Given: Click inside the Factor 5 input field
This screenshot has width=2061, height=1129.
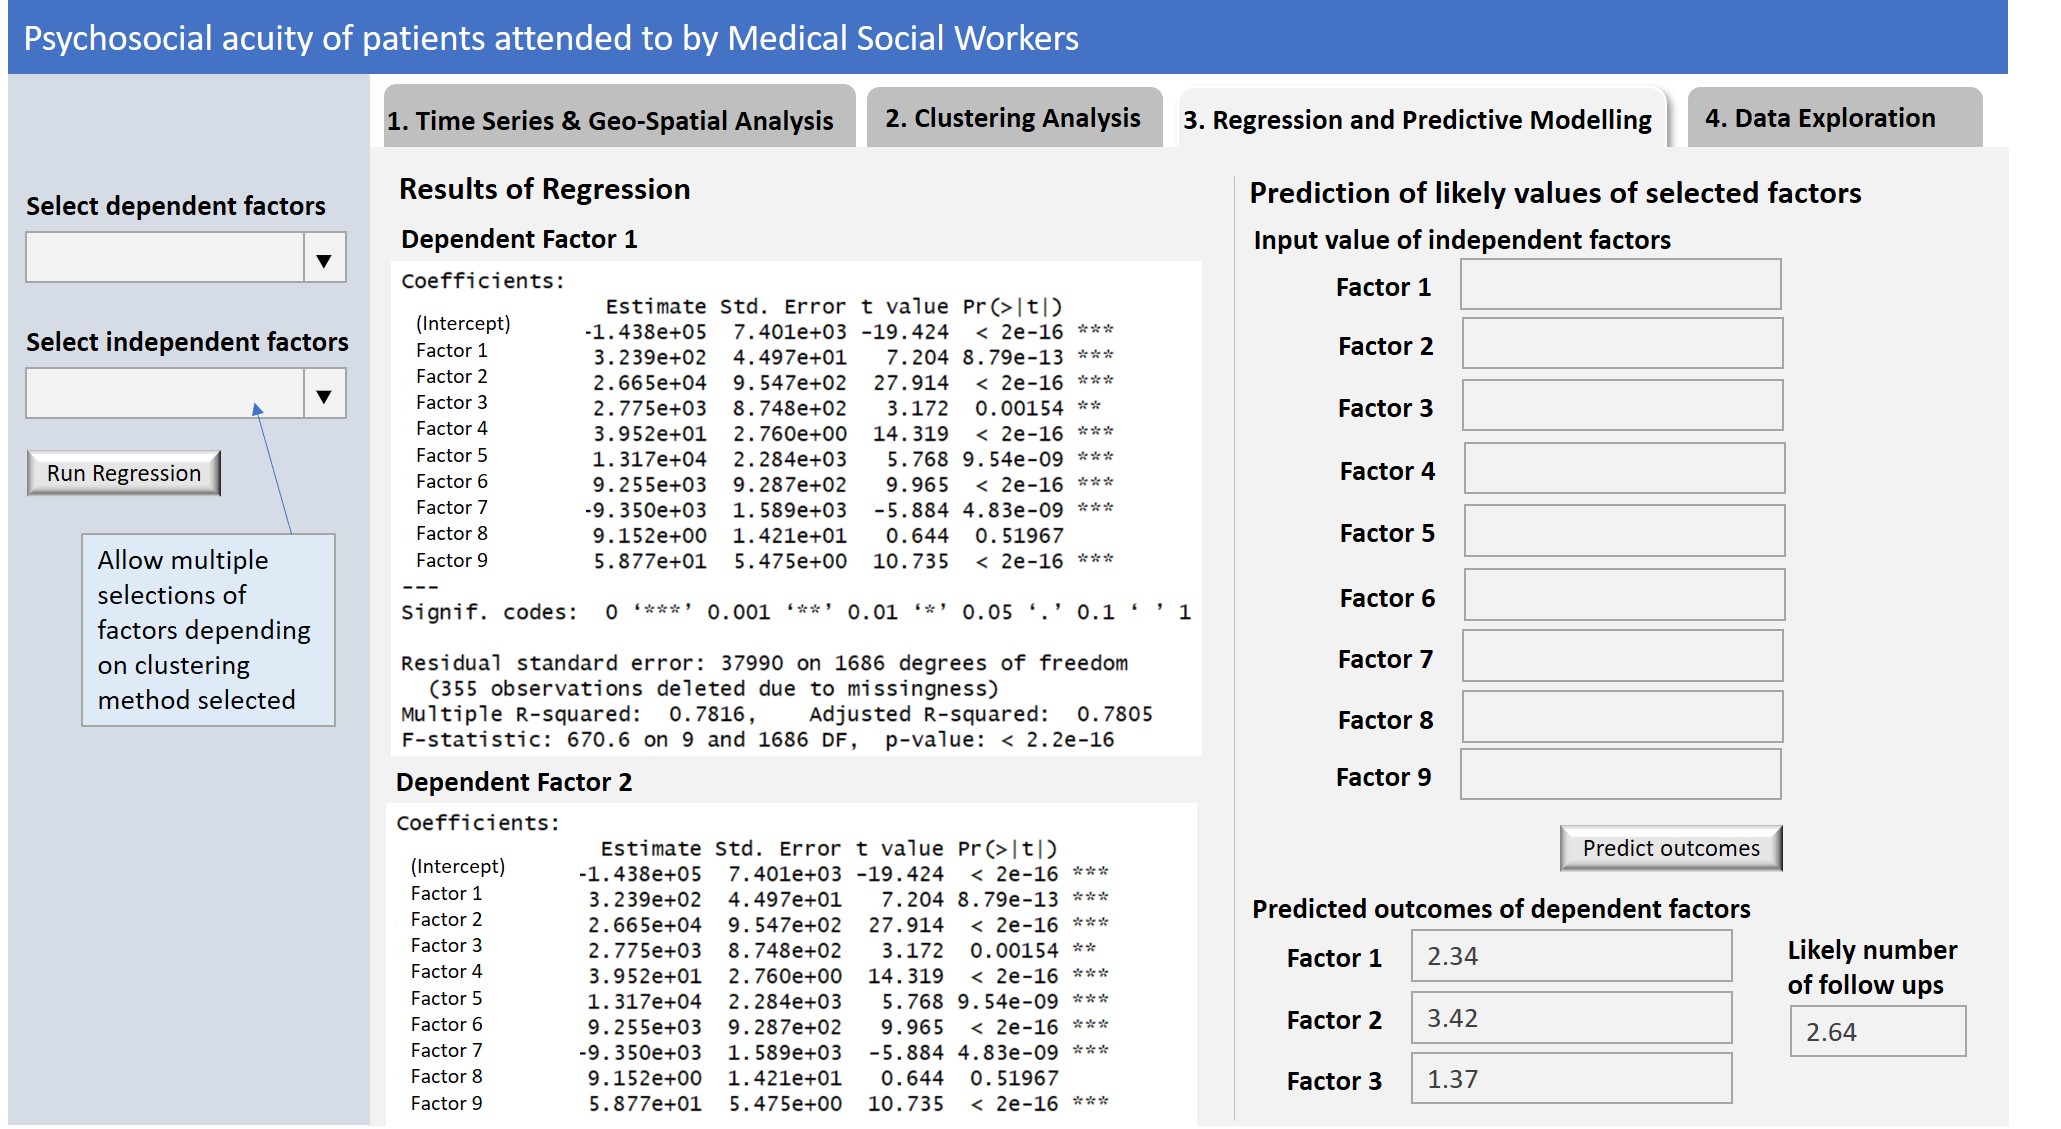Looking at the screenshot, I should tap(1620, 531).
